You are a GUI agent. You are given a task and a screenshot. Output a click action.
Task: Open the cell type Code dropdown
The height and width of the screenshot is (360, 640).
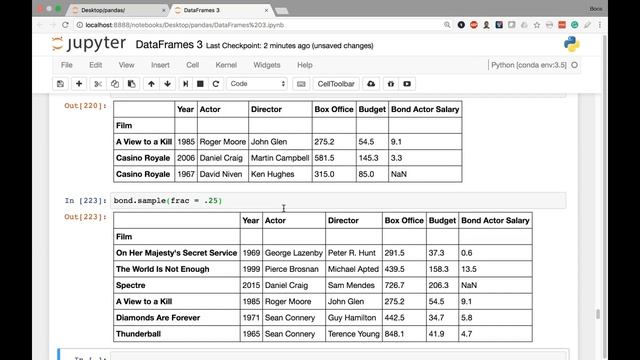(257, 84)
